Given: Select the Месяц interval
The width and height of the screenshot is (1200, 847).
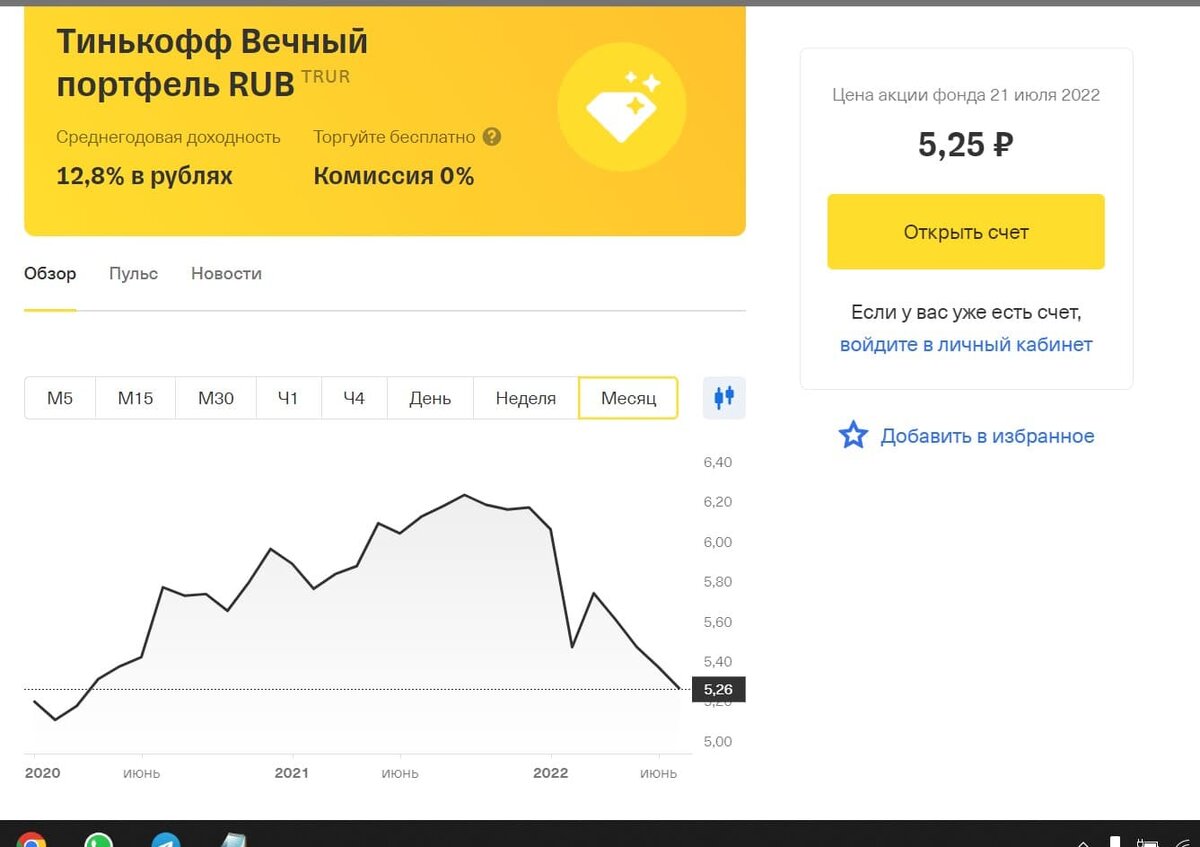Looking at the screenshot, I should click(x=628, y=397).
